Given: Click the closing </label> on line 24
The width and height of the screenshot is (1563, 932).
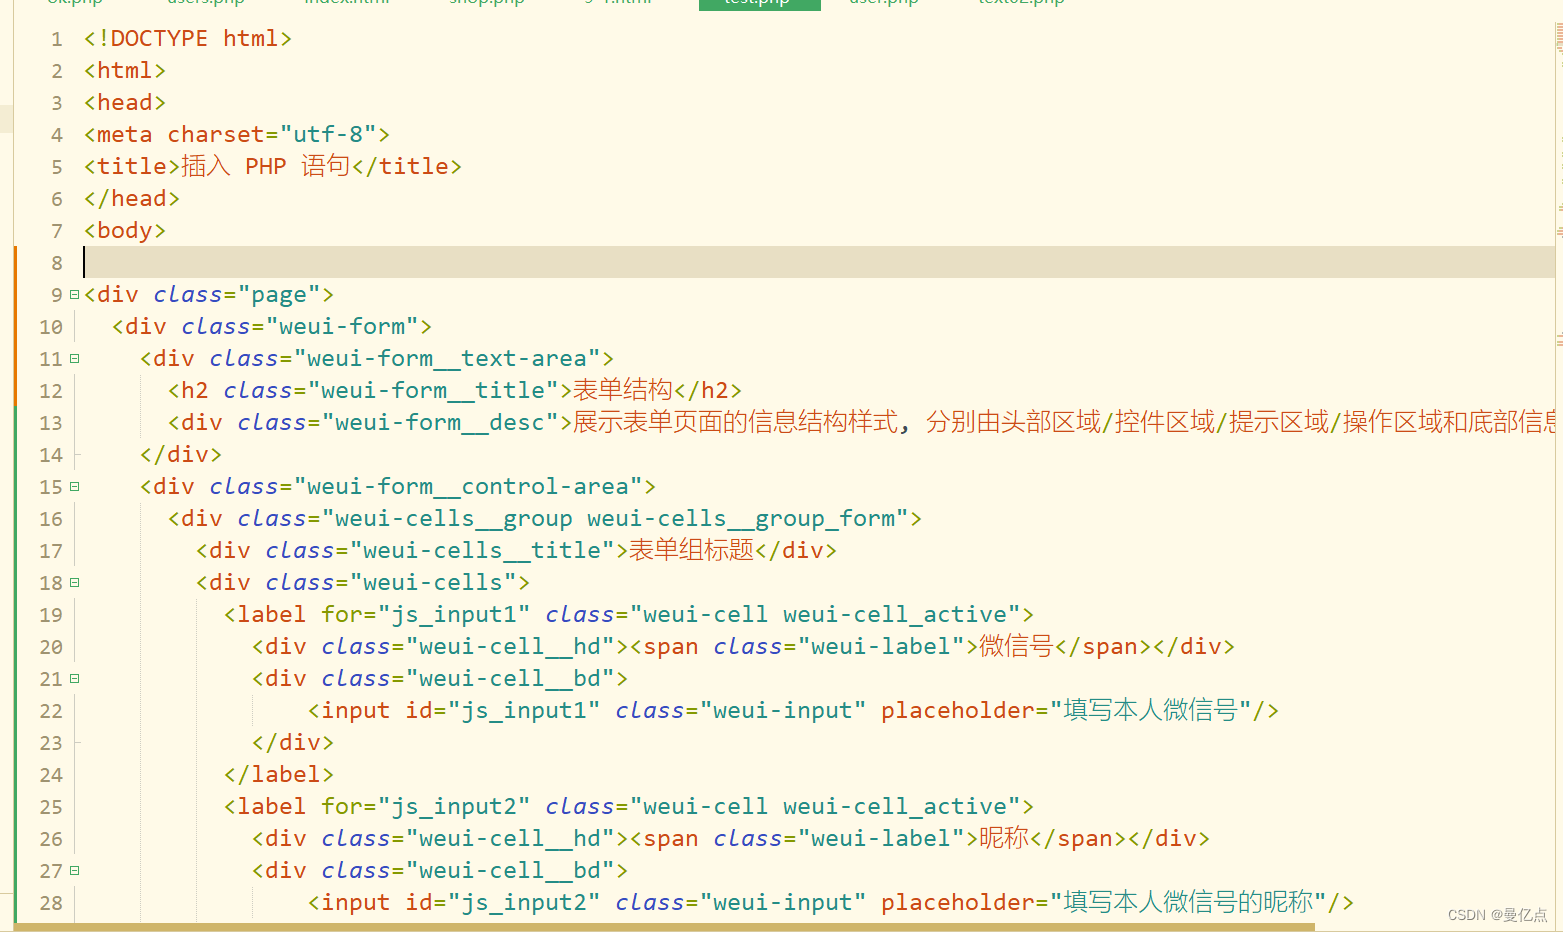Looking at the screenshot, I should pos(279,775).
